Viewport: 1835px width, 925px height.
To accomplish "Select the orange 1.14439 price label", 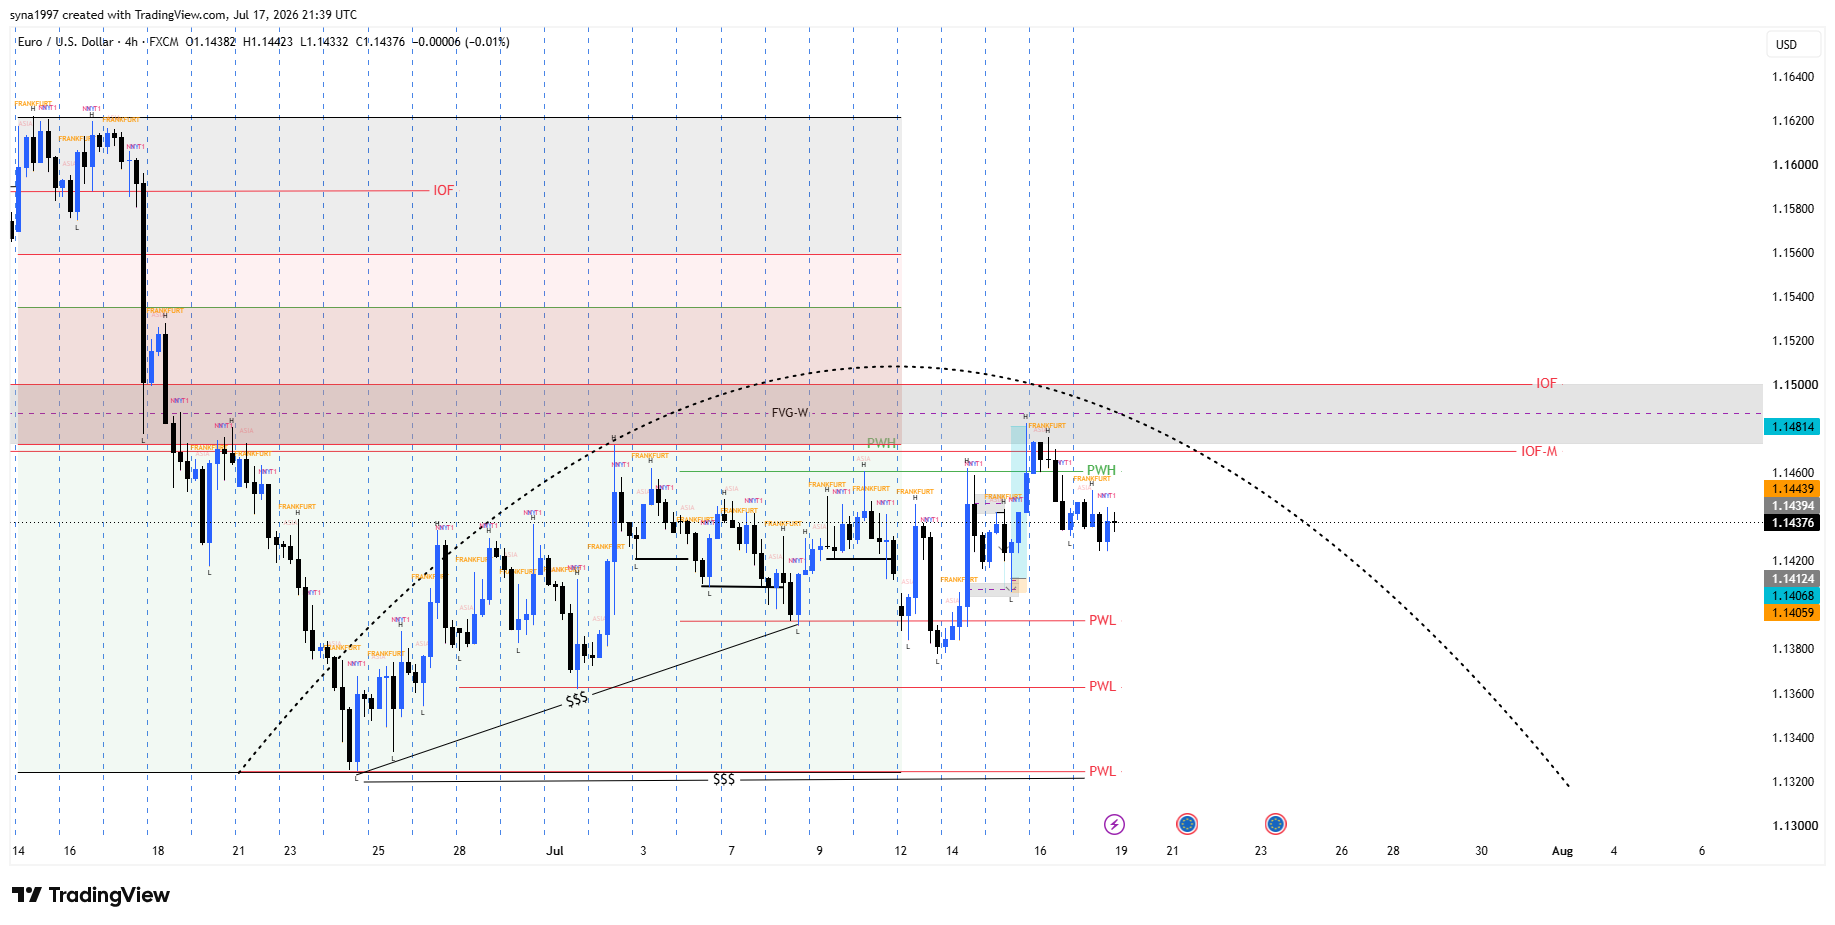I will 1792,489.
